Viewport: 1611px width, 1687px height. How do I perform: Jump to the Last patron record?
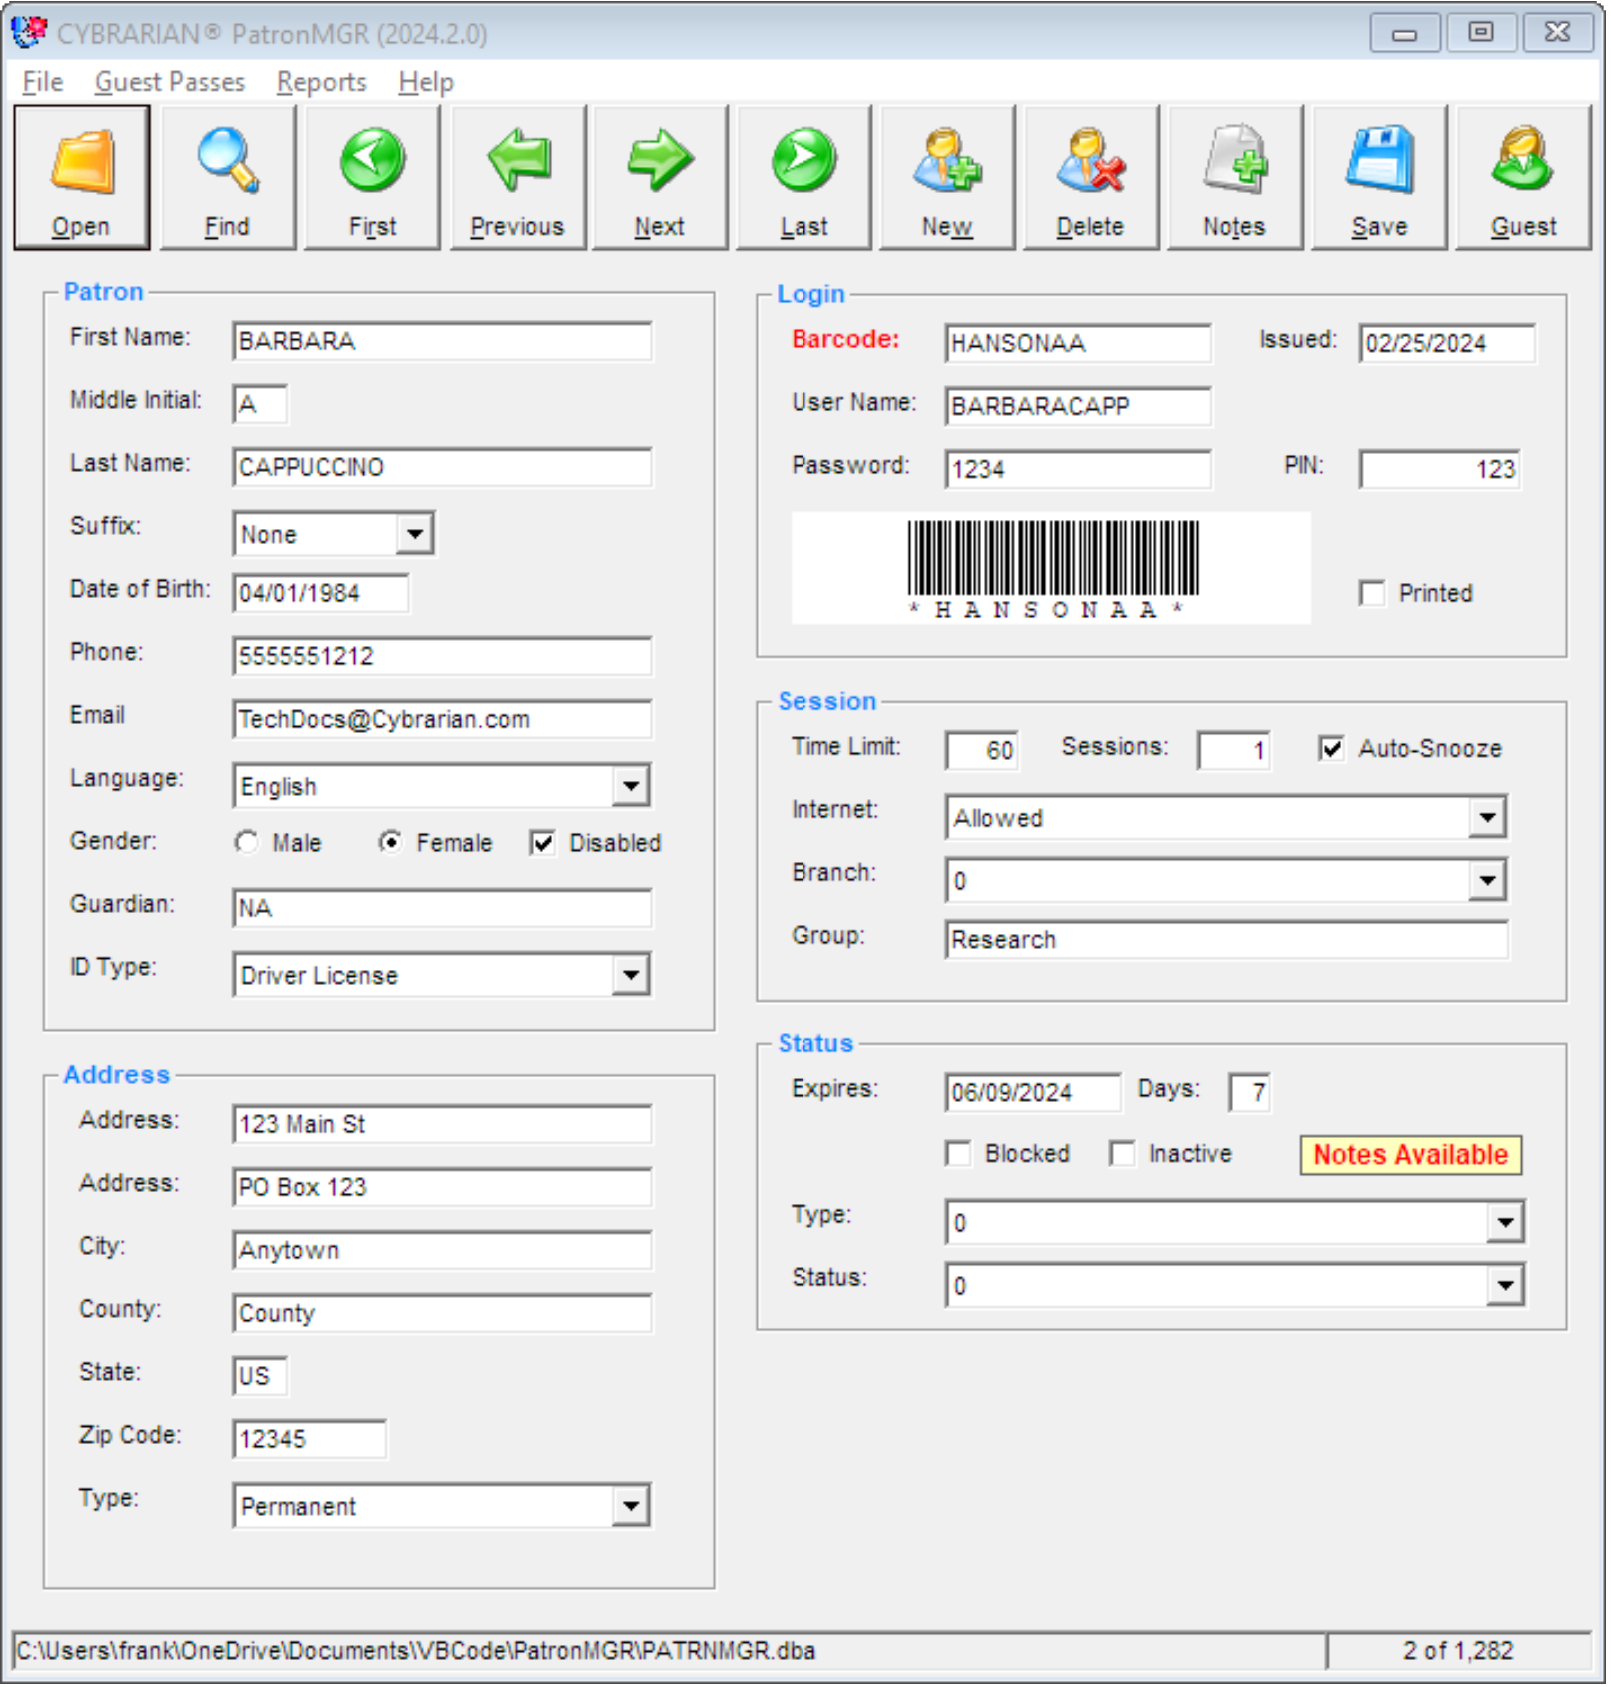[x=804, y=178]
